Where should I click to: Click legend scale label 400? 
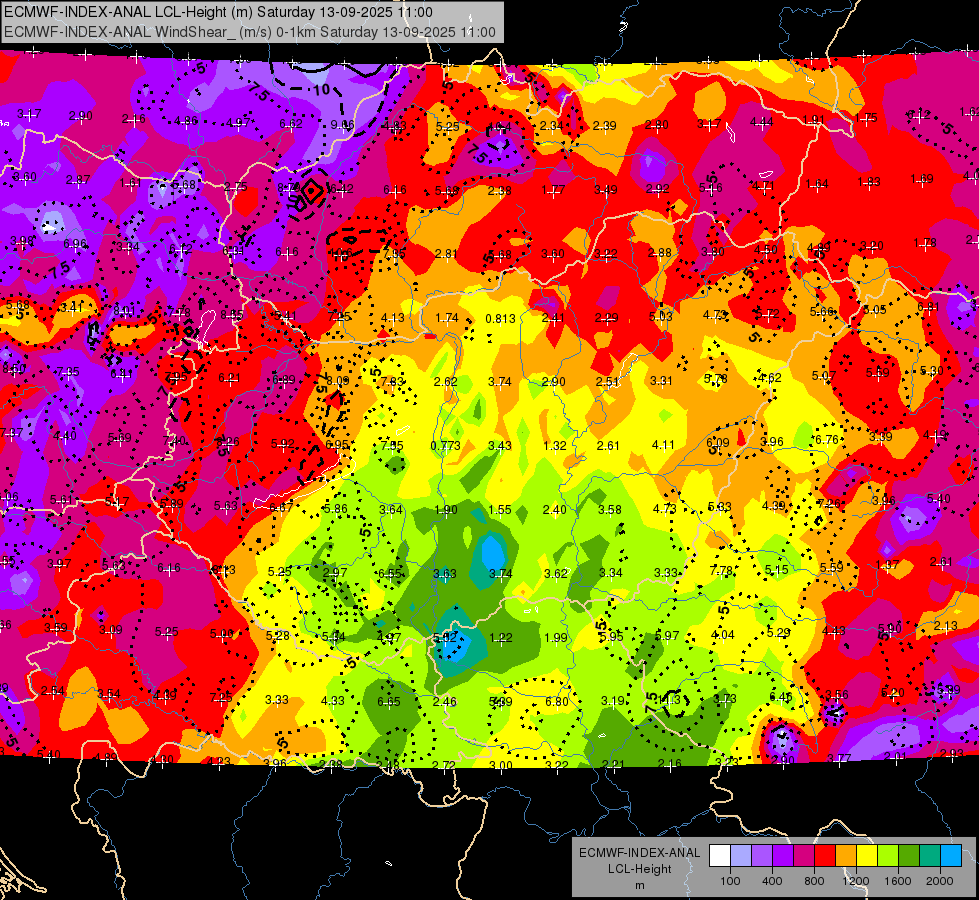[x=772, y=881]
